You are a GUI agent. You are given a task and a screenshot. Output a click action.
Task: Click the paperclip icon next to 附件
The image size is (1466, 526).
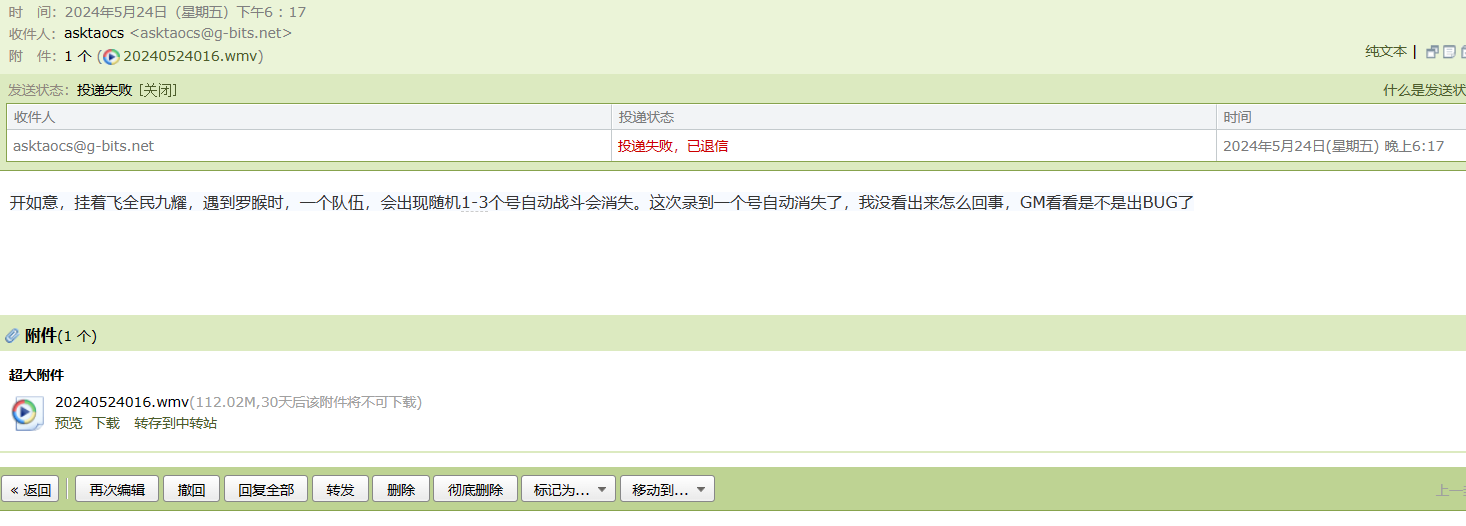point(12,336)
